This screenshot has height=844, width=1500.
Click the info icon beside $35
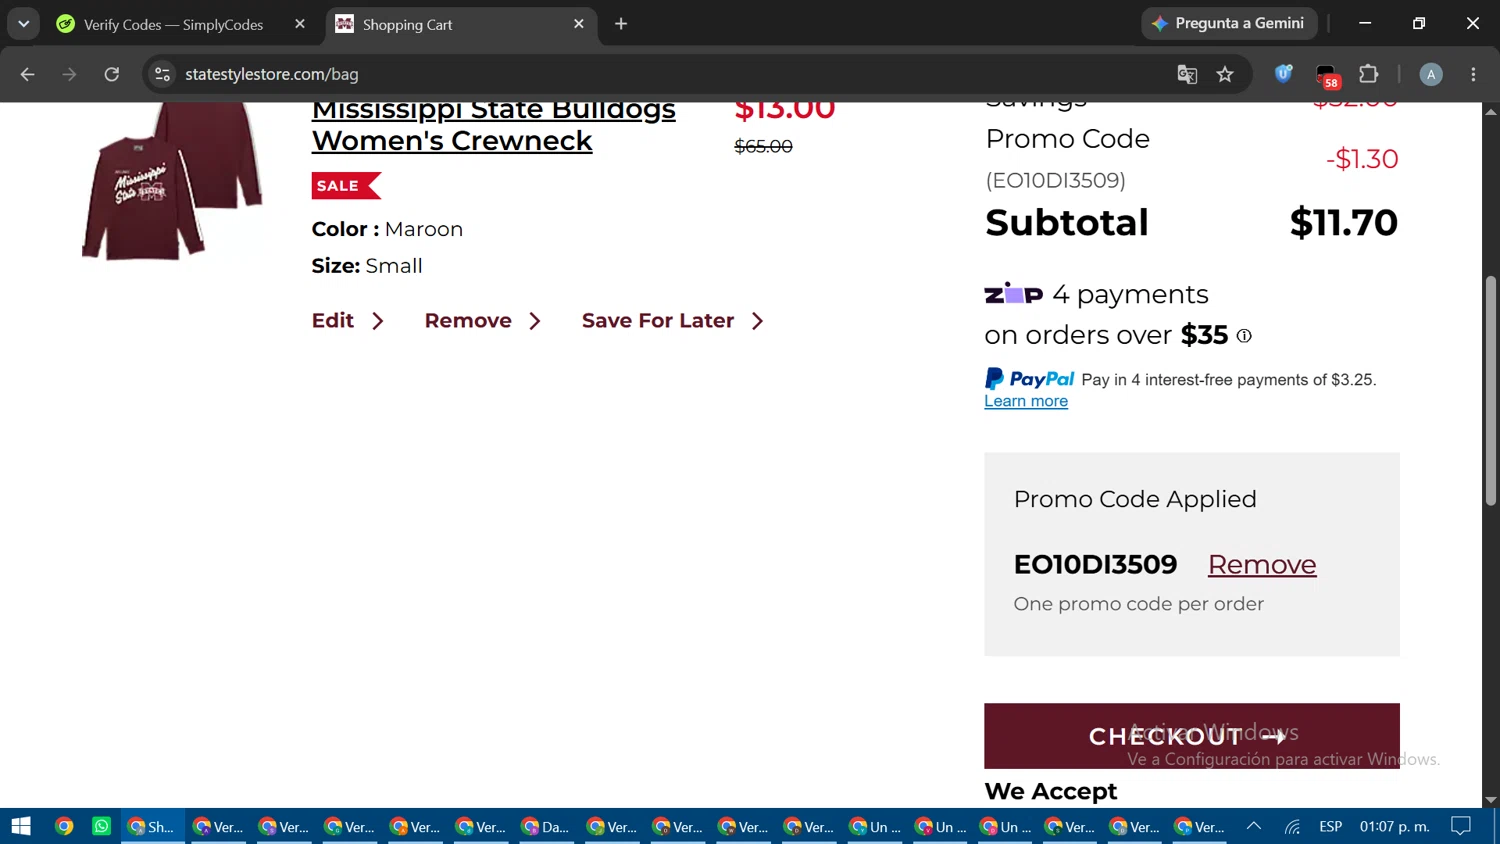click(x=1244, y=336)
